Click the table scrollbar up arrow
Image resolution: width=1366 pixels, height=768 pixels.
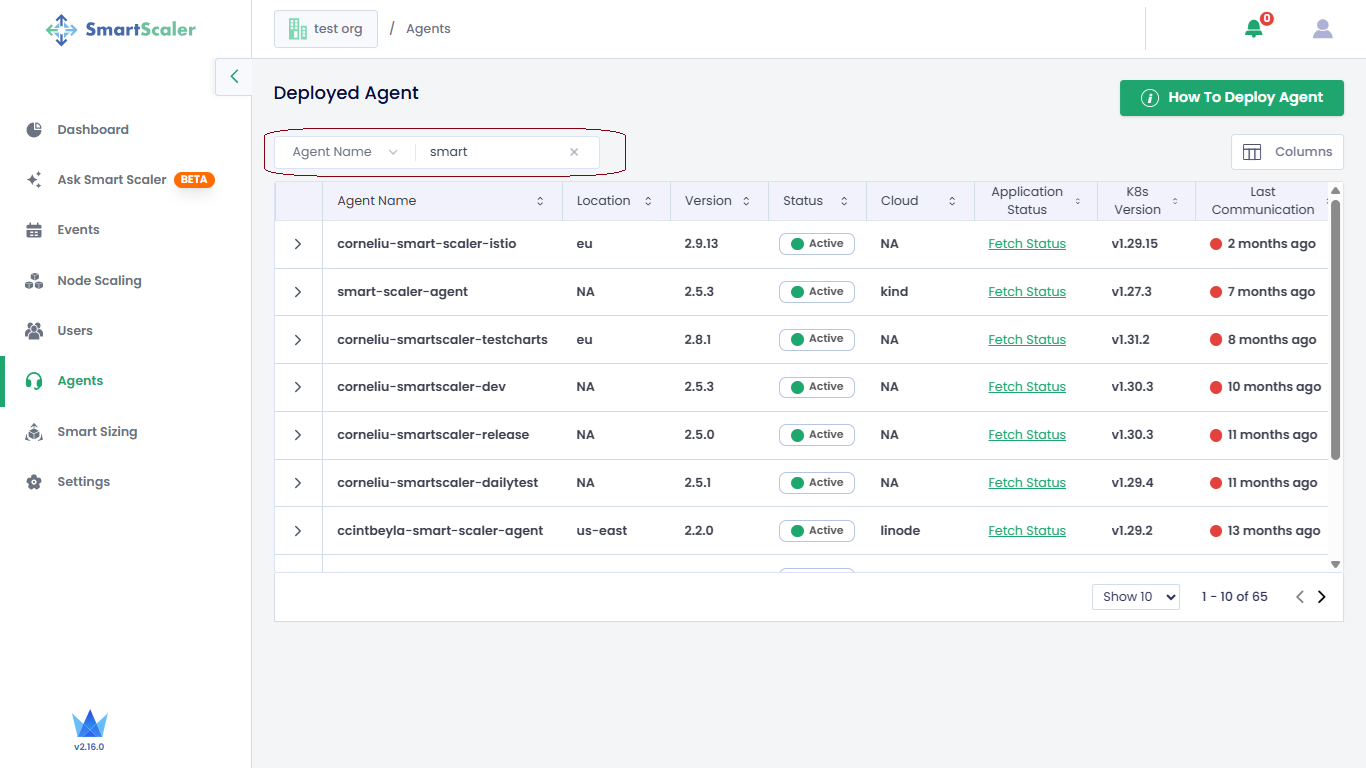point(1335,189)
